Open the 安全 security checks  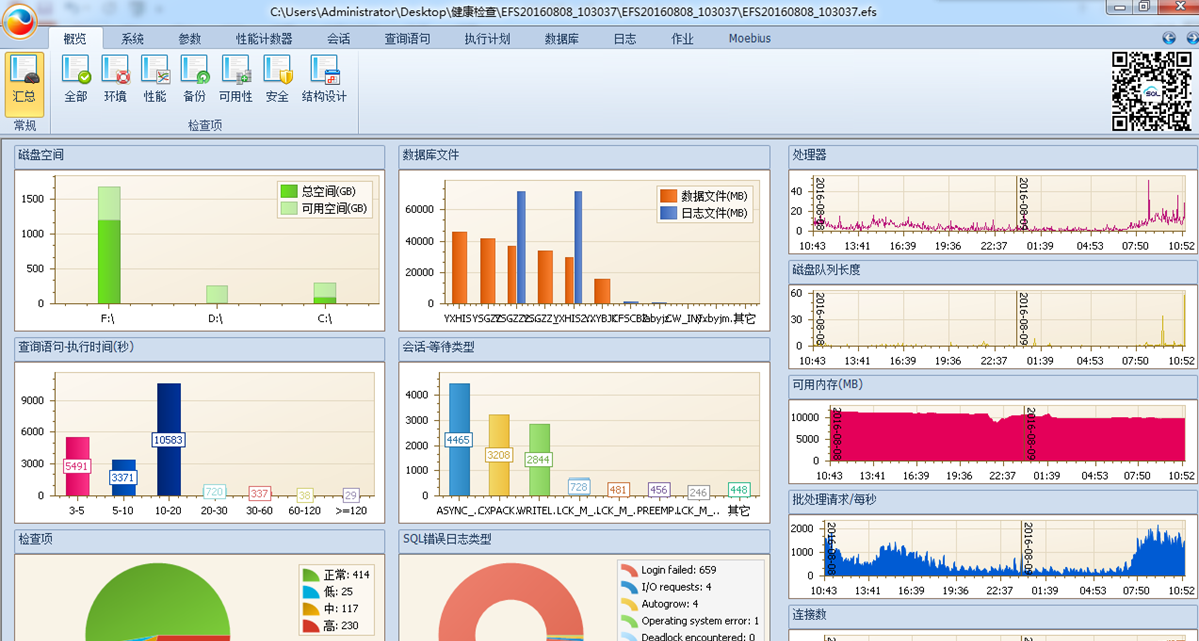[278, 79]
